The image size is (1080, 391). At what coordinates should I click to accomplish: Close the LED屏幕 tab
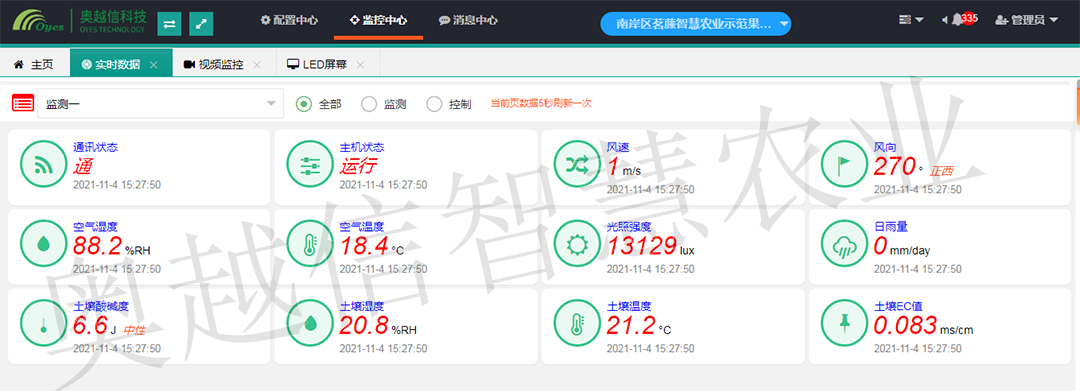[360, 65]
